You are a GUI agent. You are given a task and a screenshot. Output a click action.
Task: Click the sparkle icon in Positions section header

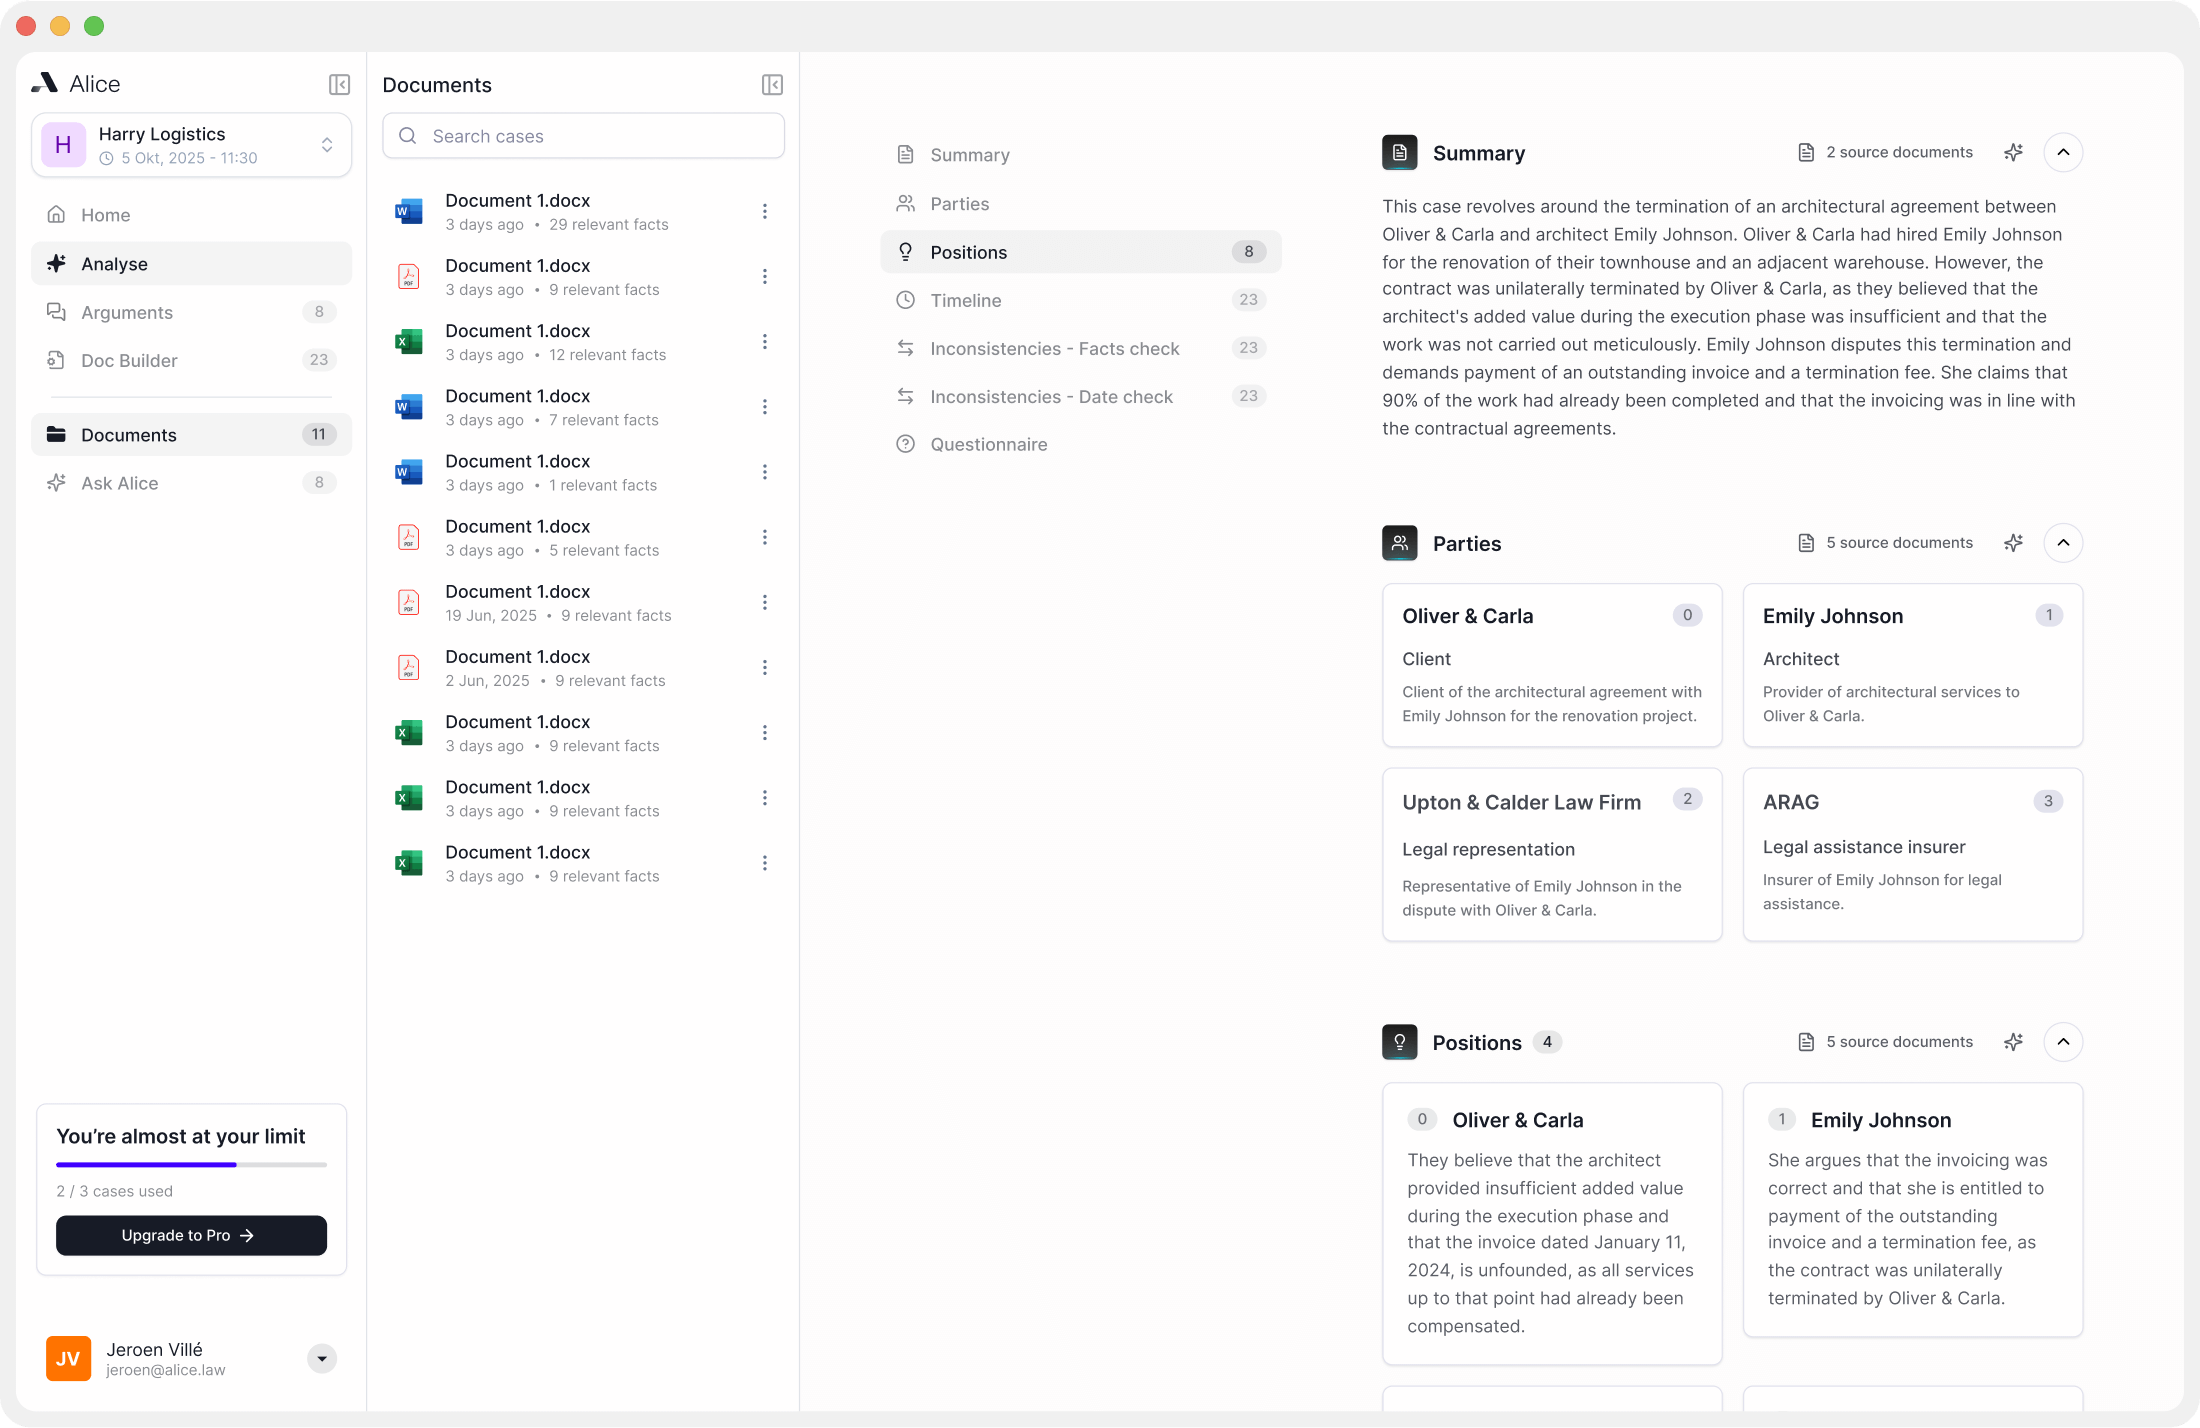coord(2013,1042)
